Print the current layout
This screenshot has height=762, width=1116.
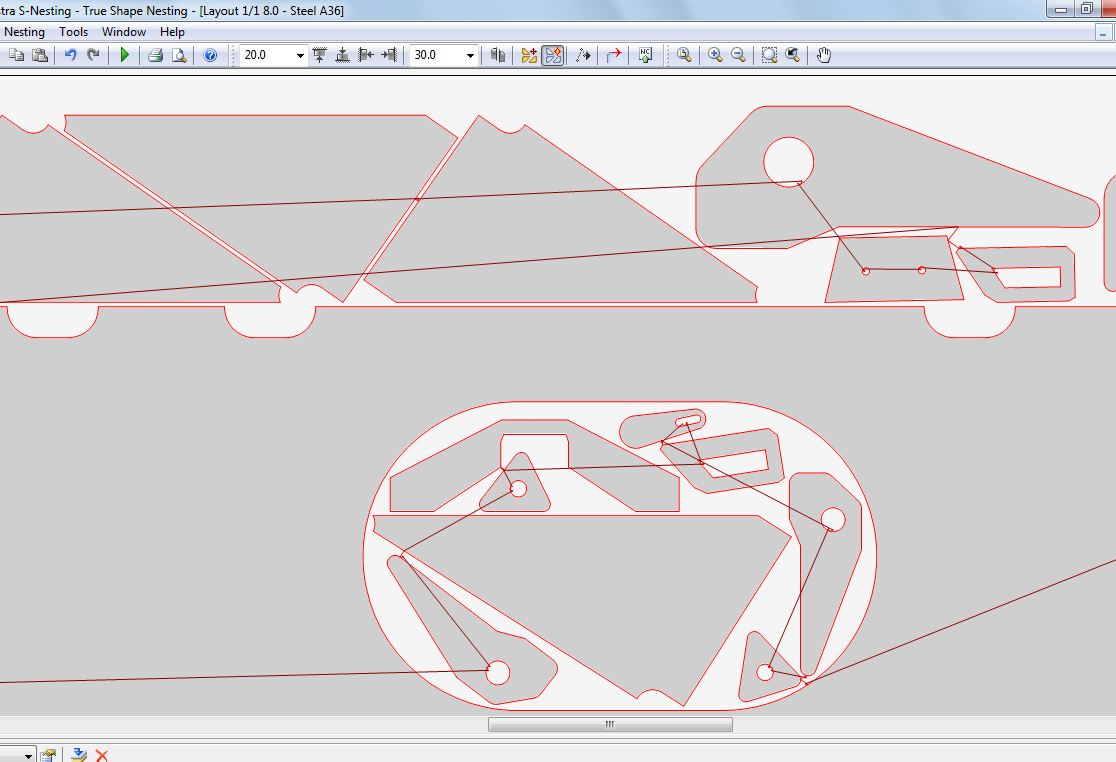155,55
